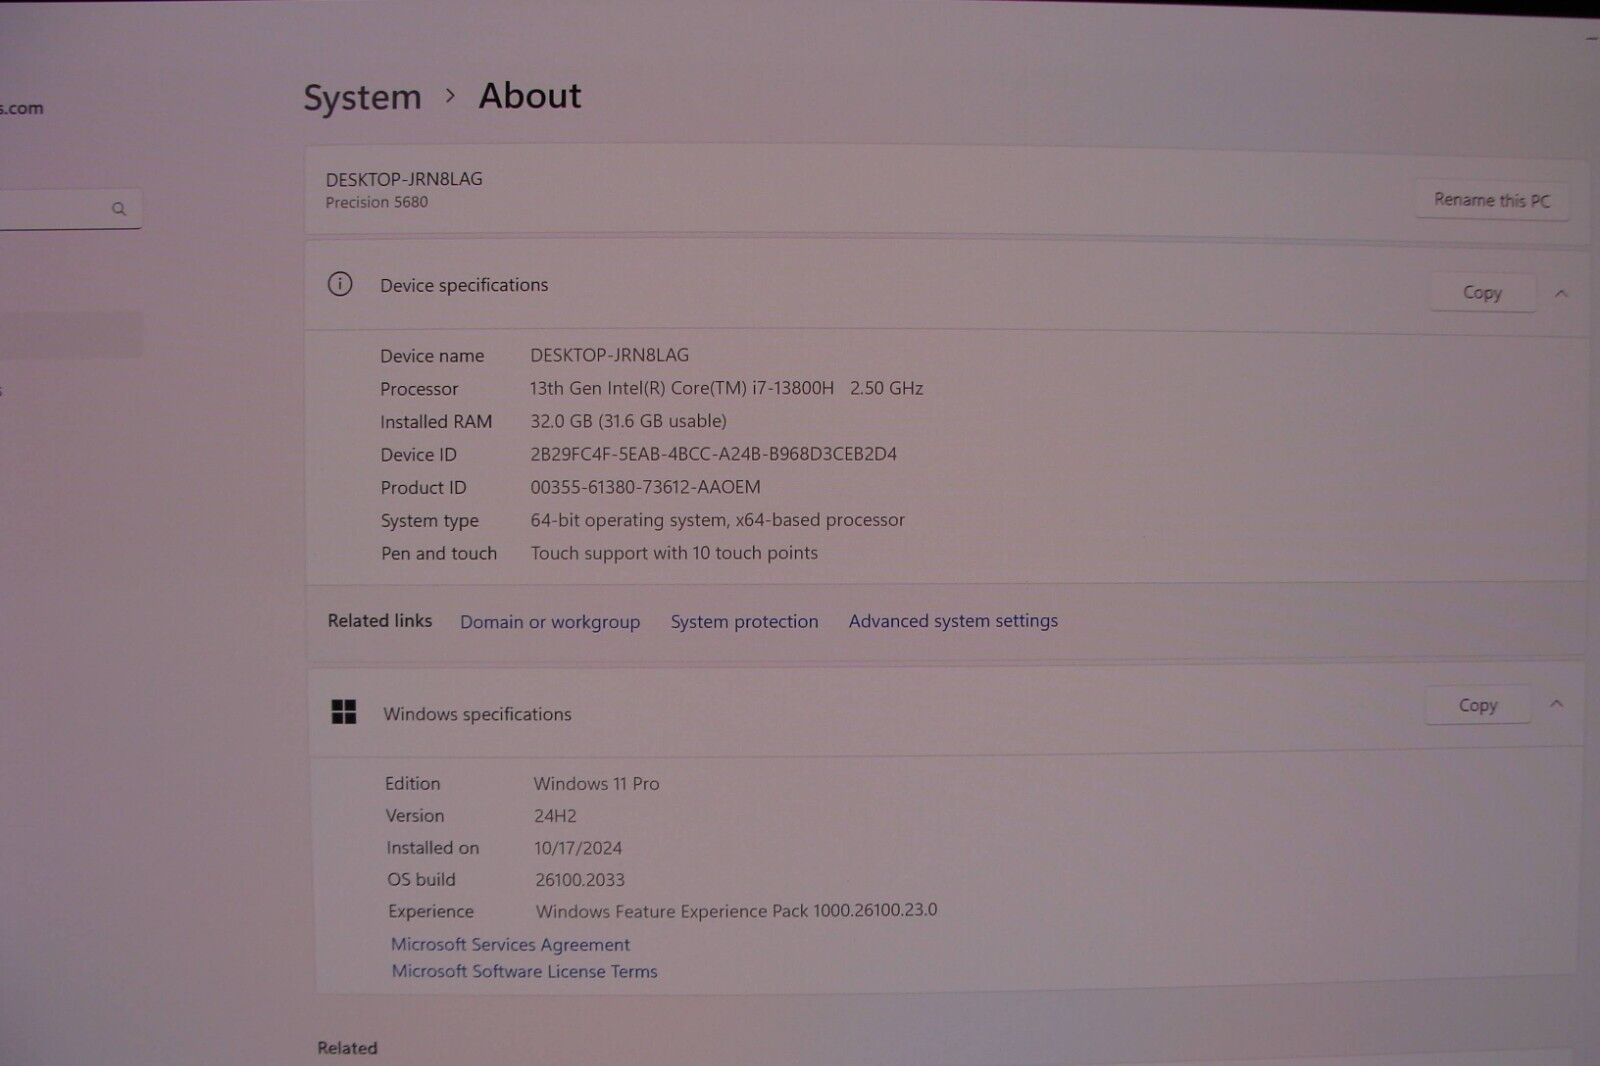The image size is (1600, 1066).
Task: Select the 32.0 GB (31.6 GB usable) value
Action: point(628,421)
